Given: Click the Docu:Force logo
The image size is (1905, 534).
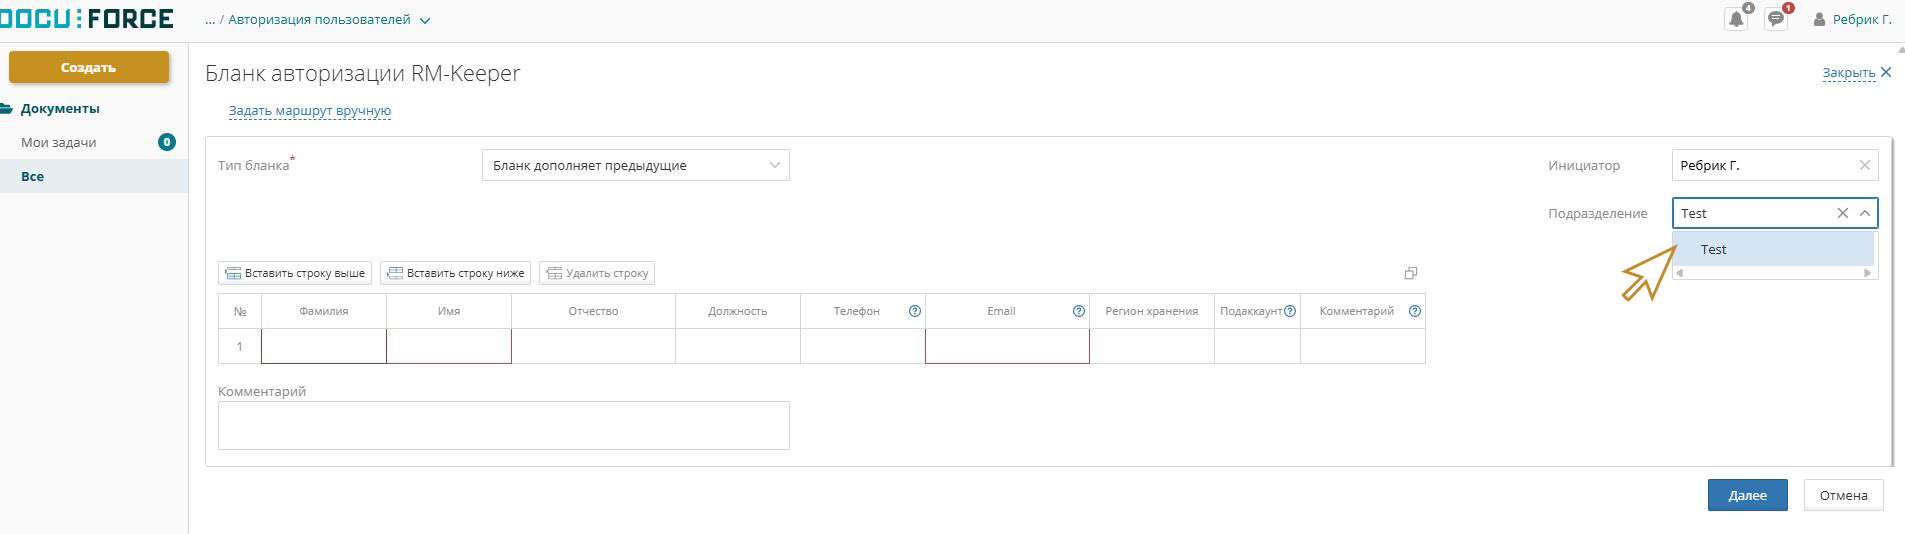Looking at the screenshot, I should click(87, 19).
